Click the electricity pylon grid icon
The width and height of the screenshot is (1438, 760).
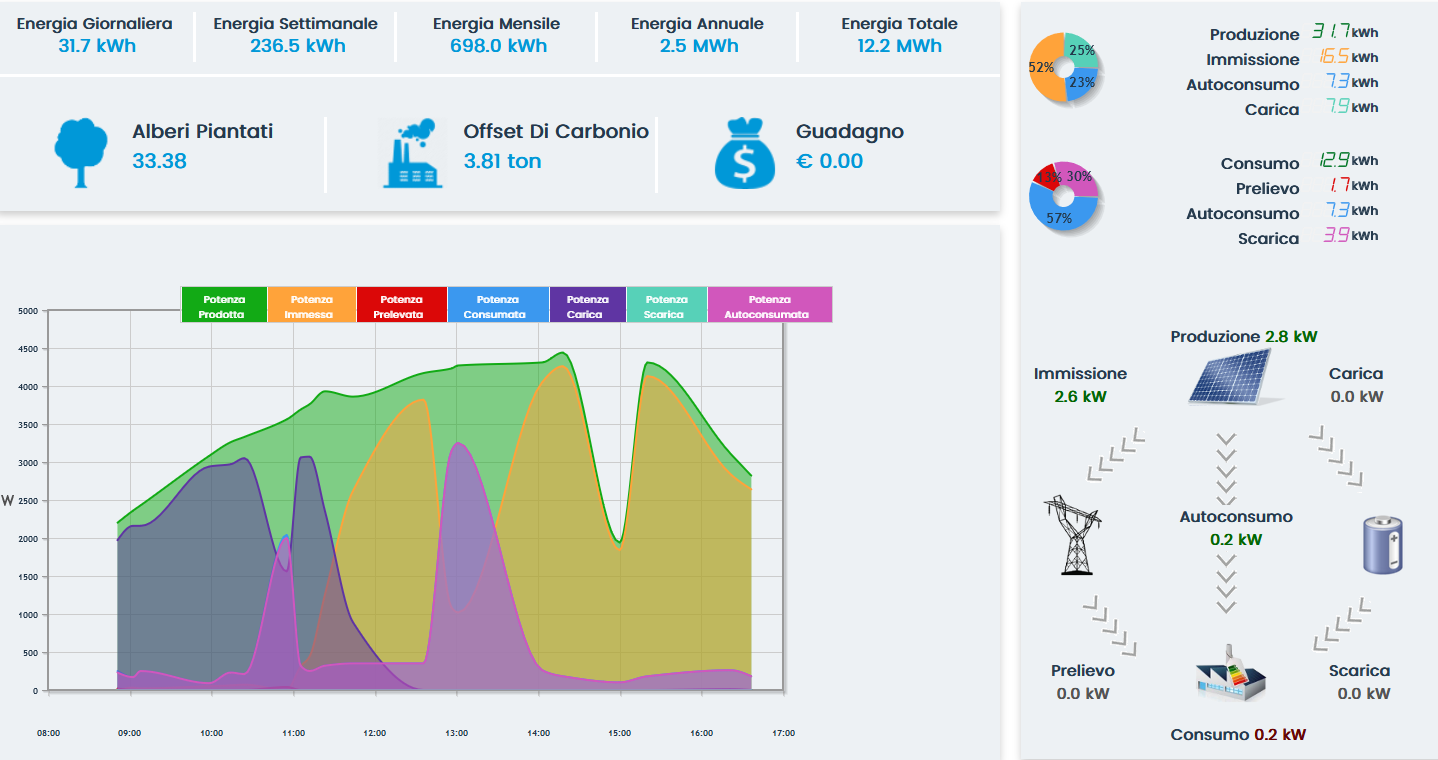point(1074,534)
